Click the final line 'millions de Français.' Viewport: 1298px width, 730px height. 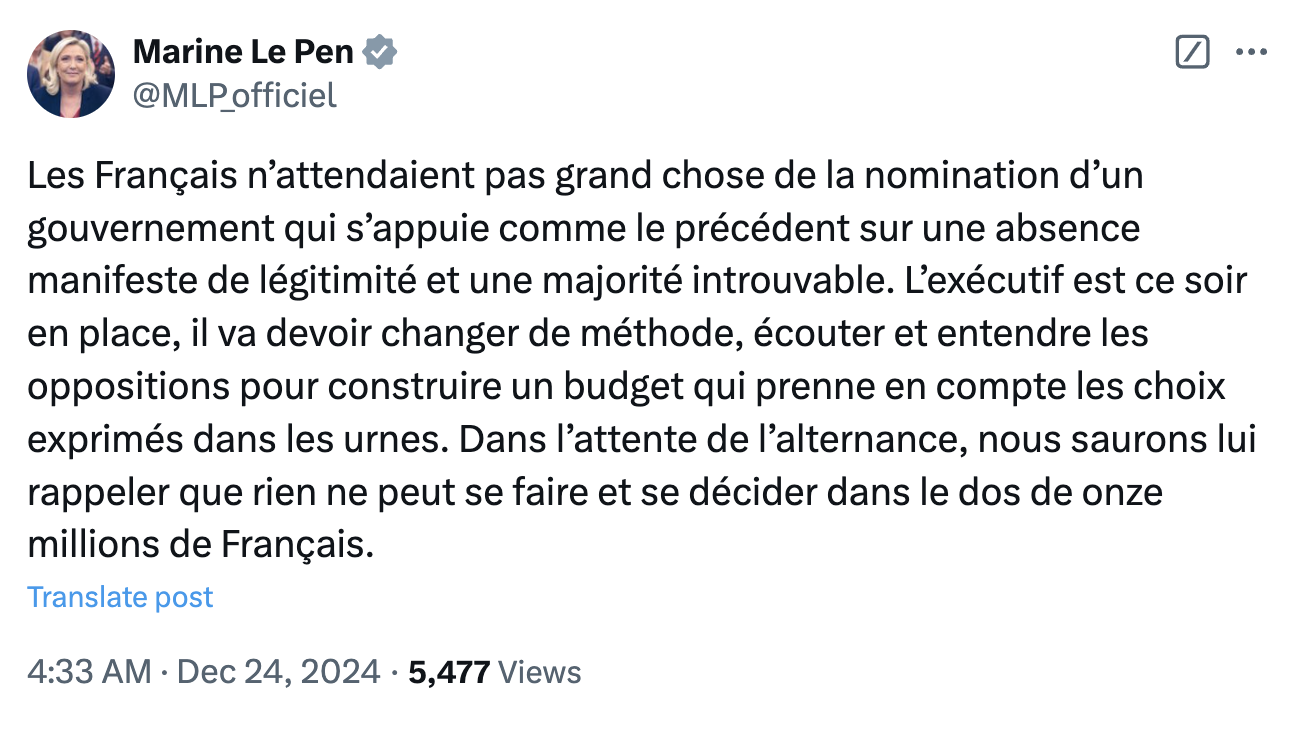point(200,542)
